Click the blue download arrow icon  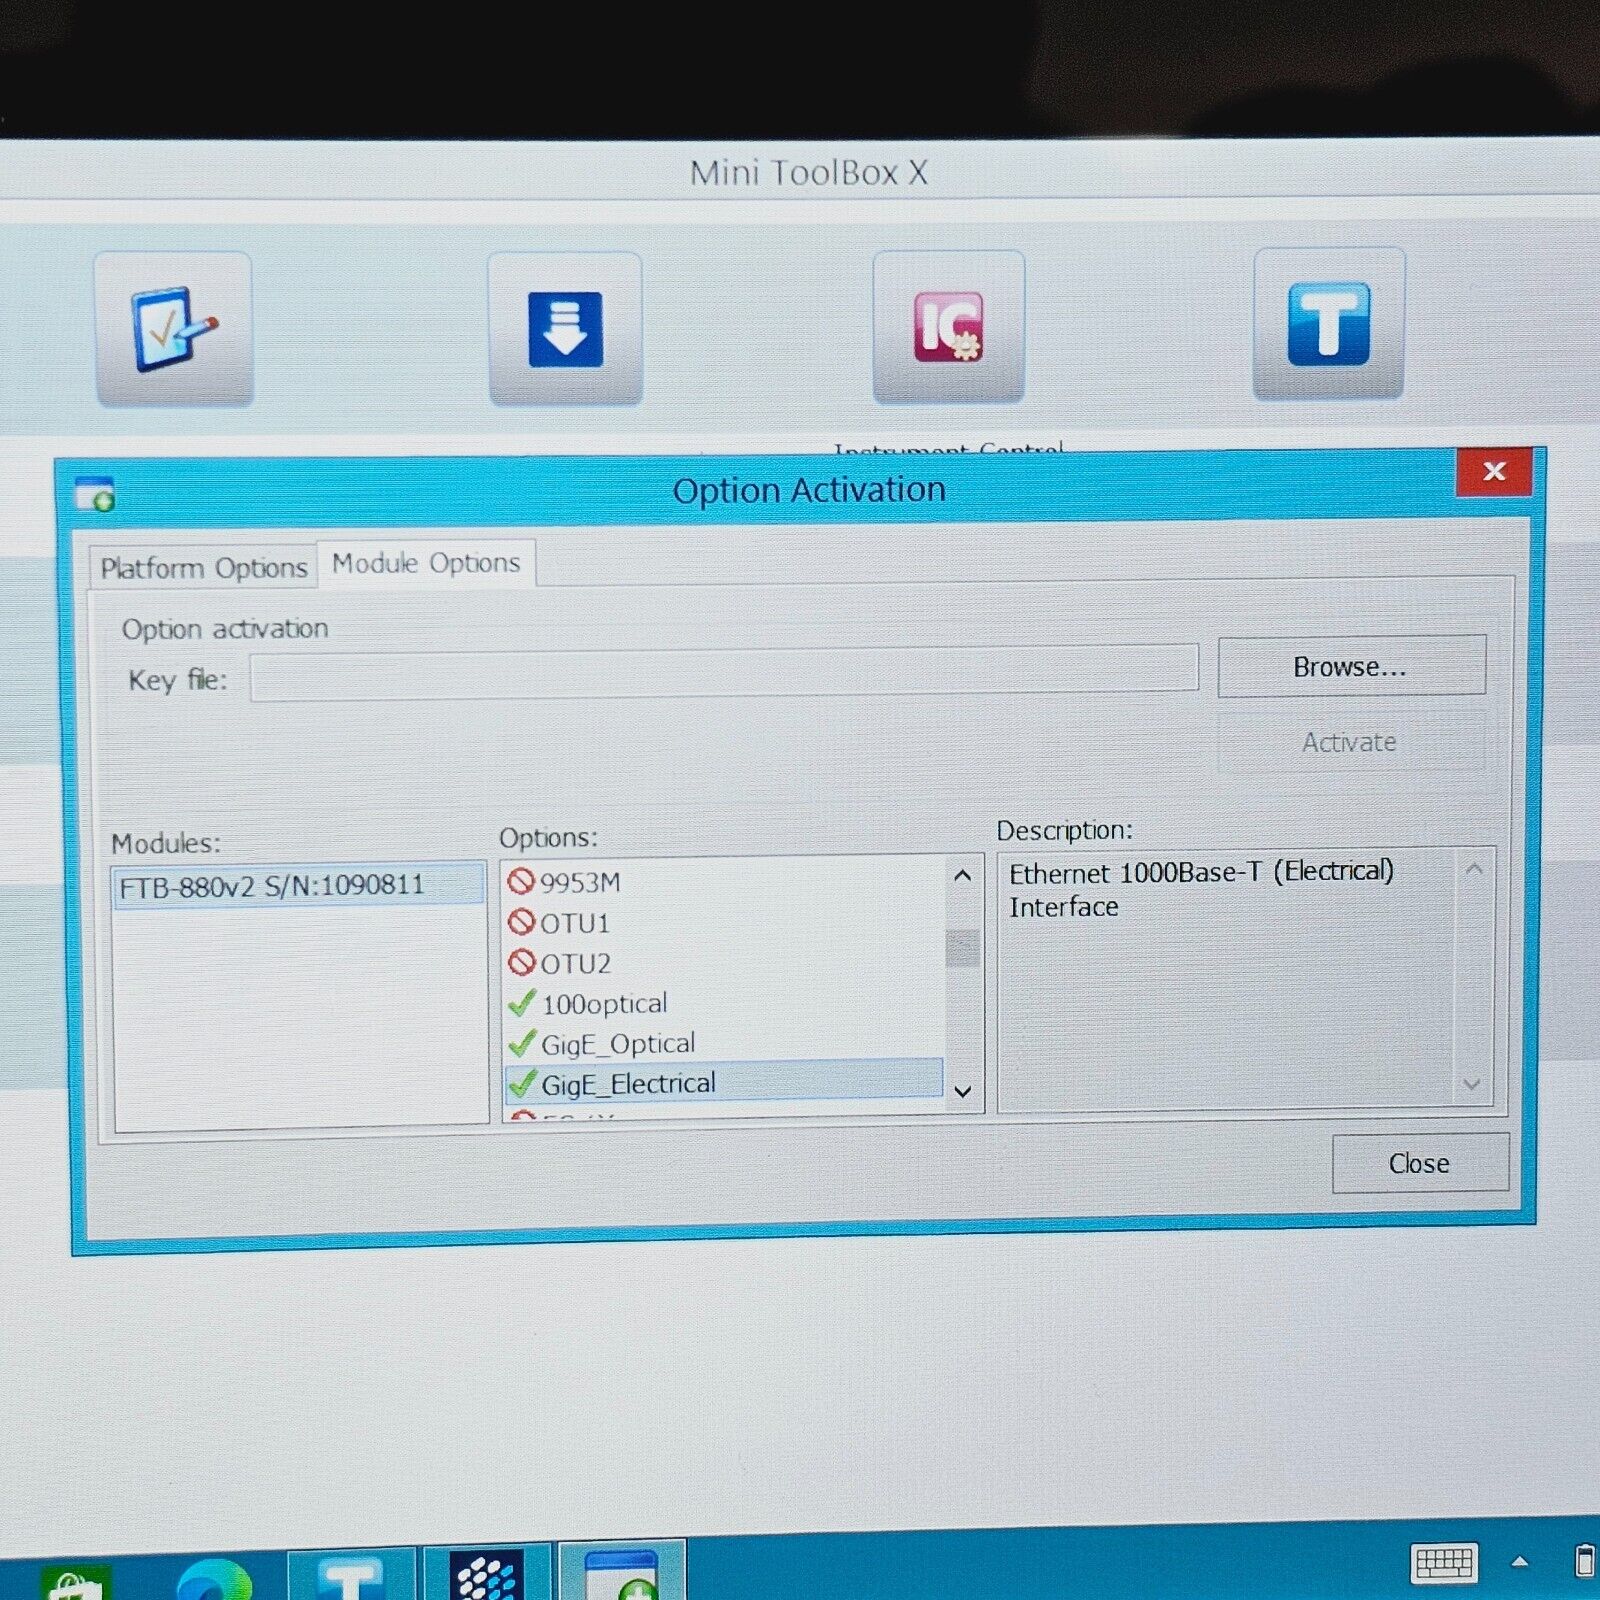565,328
